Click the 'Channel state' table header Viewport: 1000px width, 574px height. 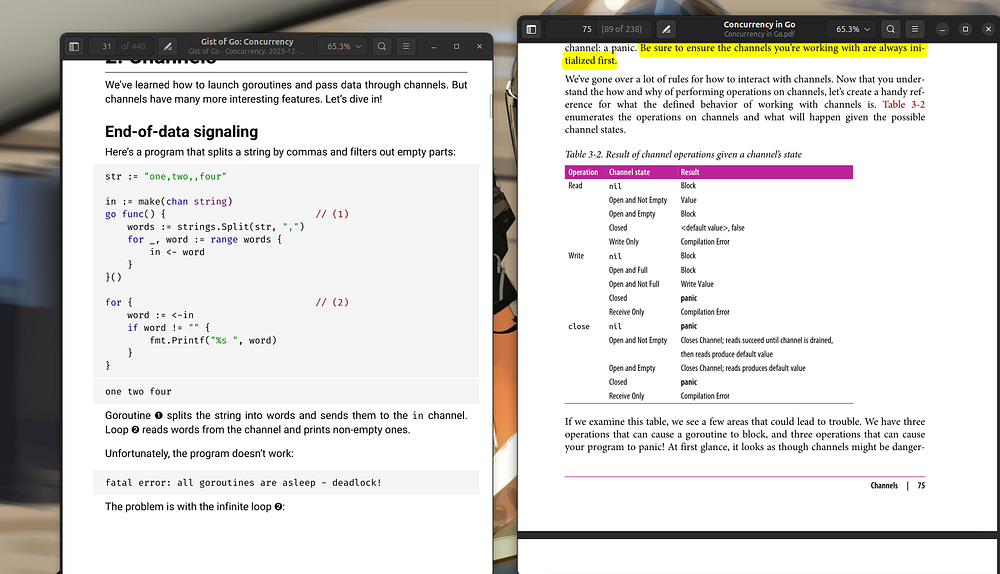(x=629, y=172)
